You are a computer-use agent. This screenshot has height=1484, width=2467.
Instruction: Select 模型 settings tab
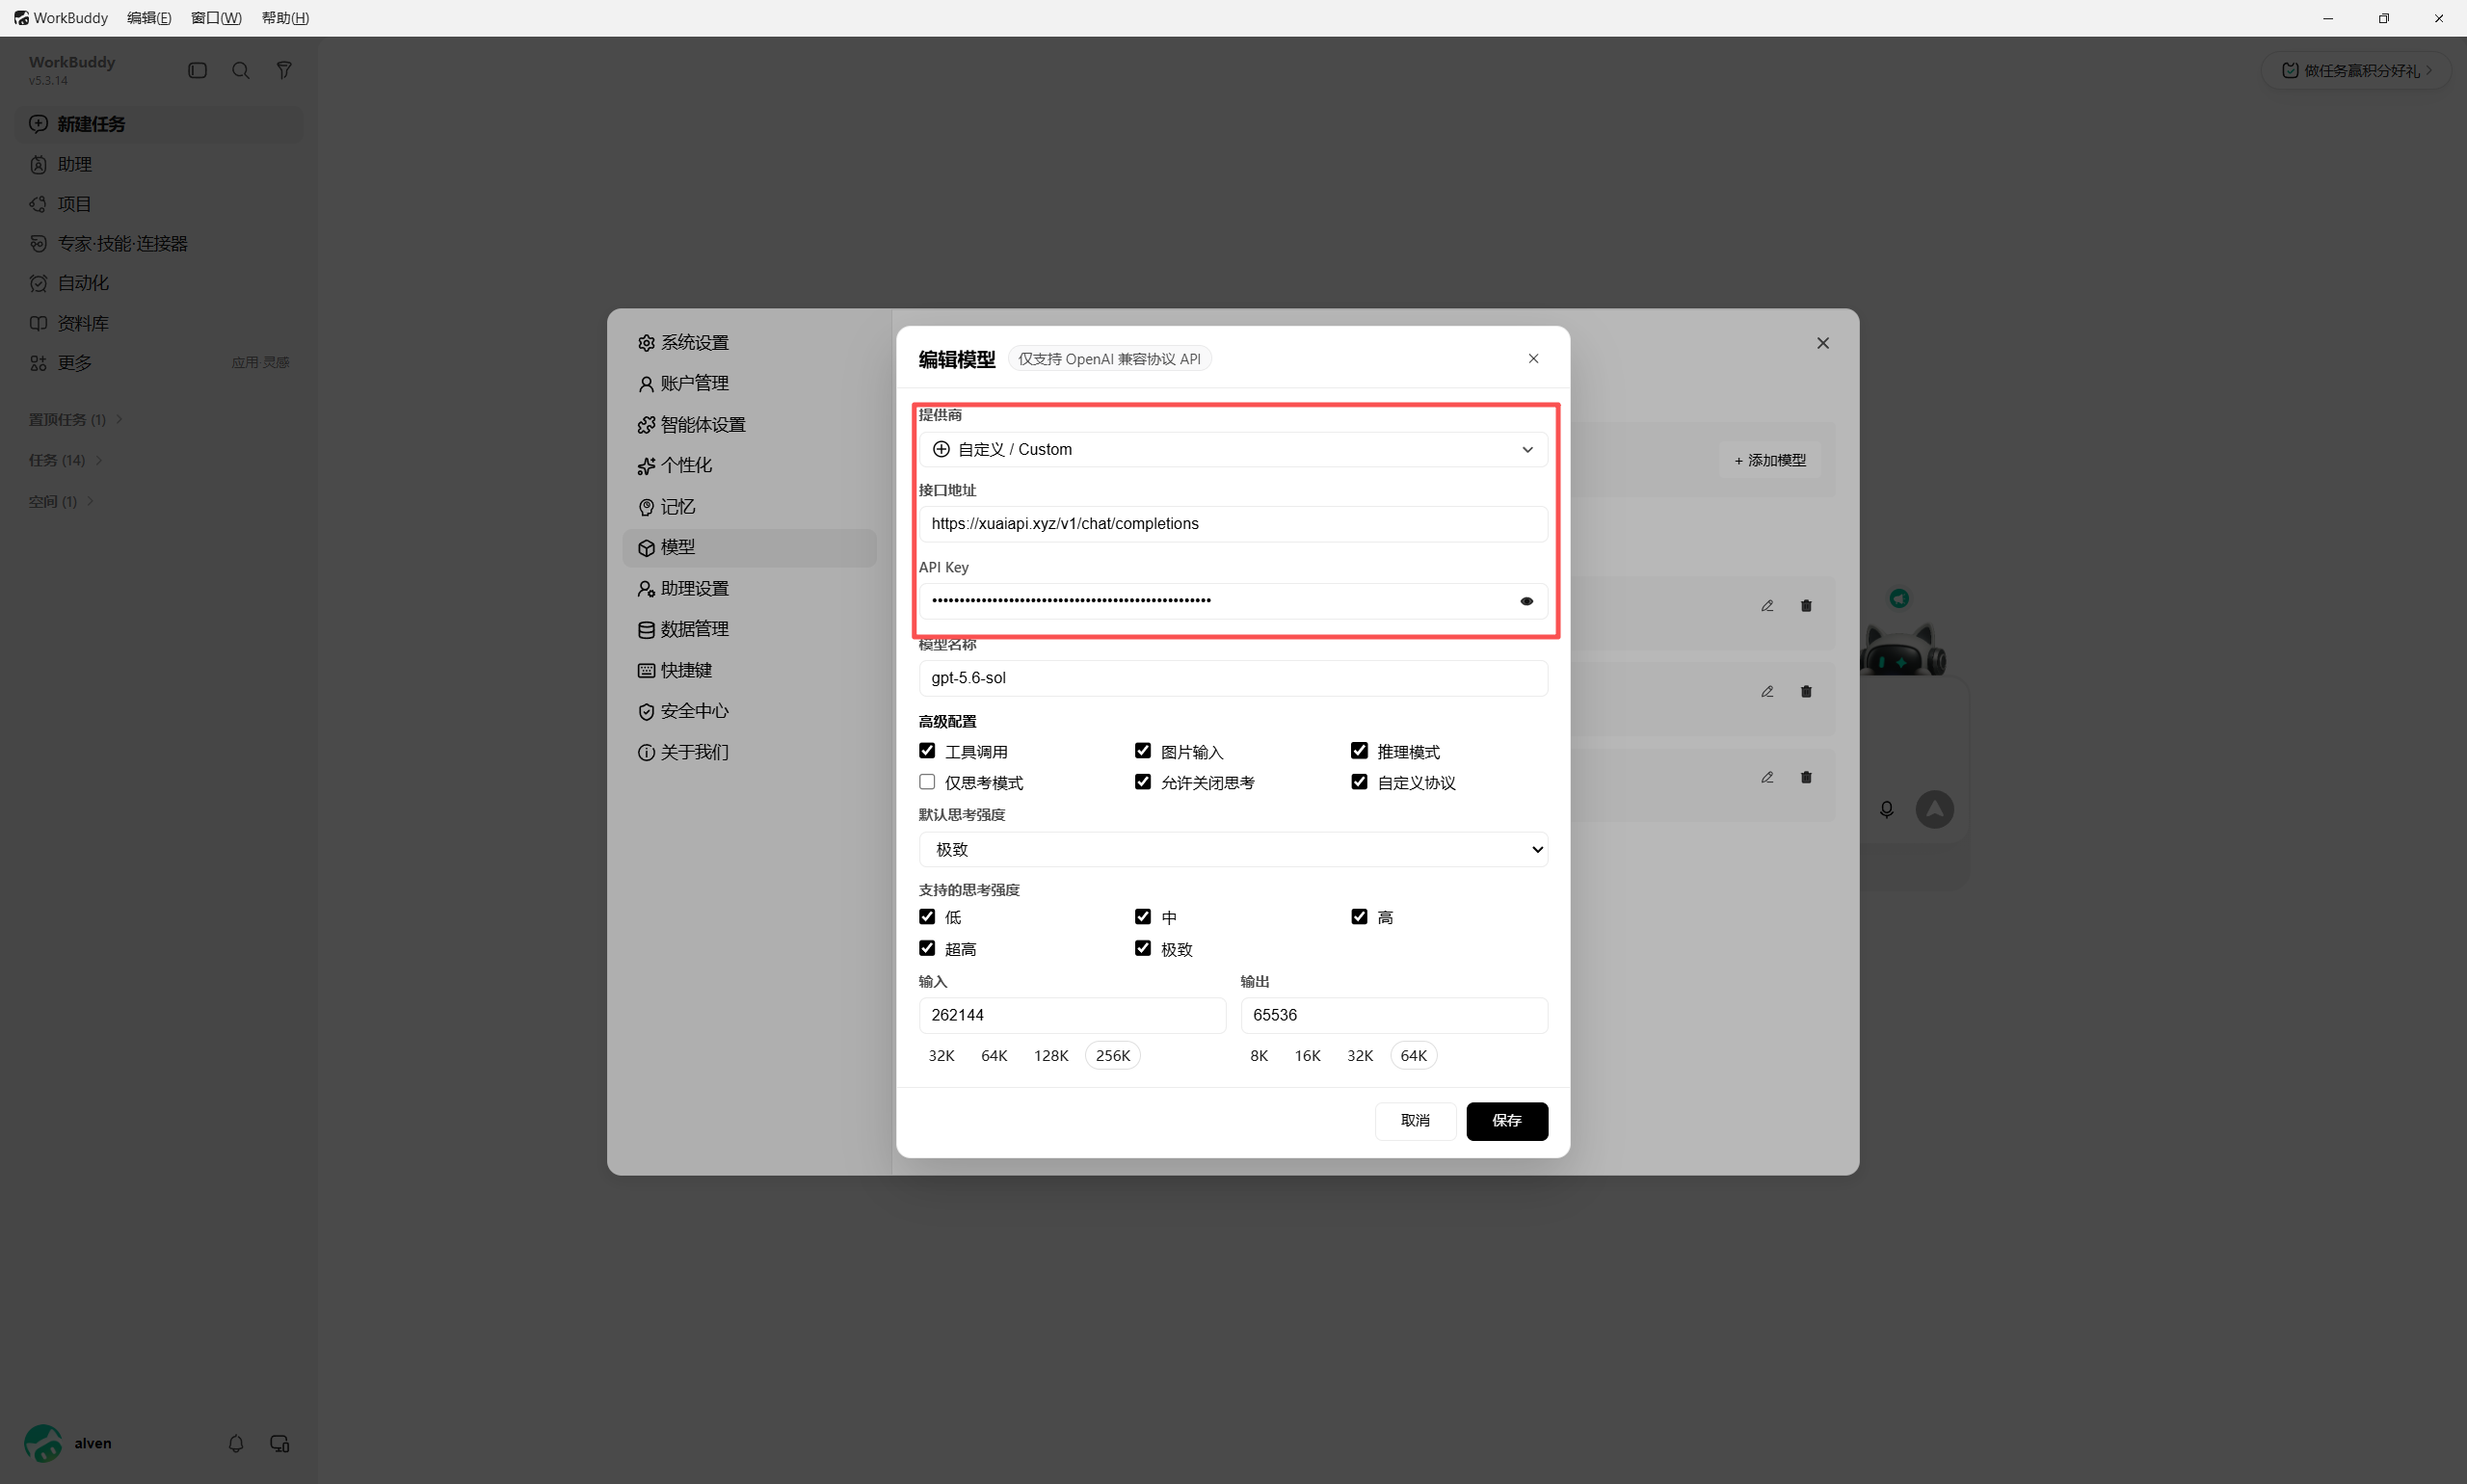749,548
